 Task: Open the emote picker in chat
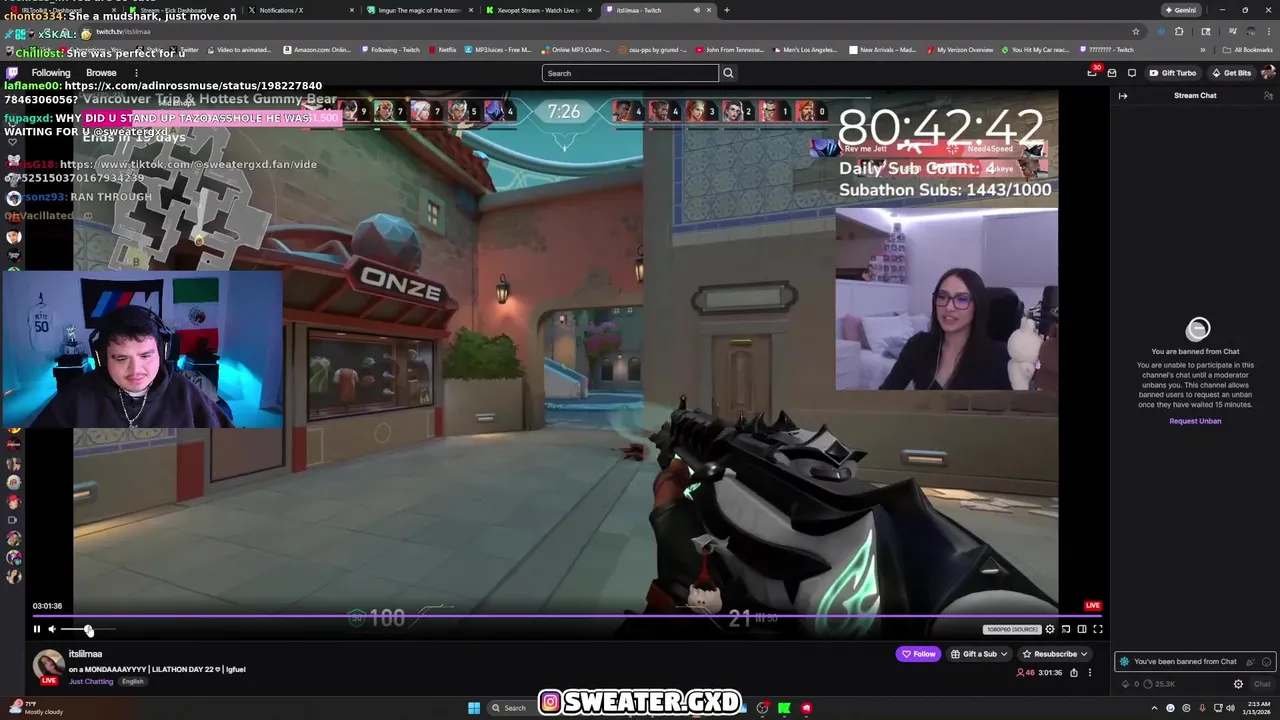[1266, 661]
